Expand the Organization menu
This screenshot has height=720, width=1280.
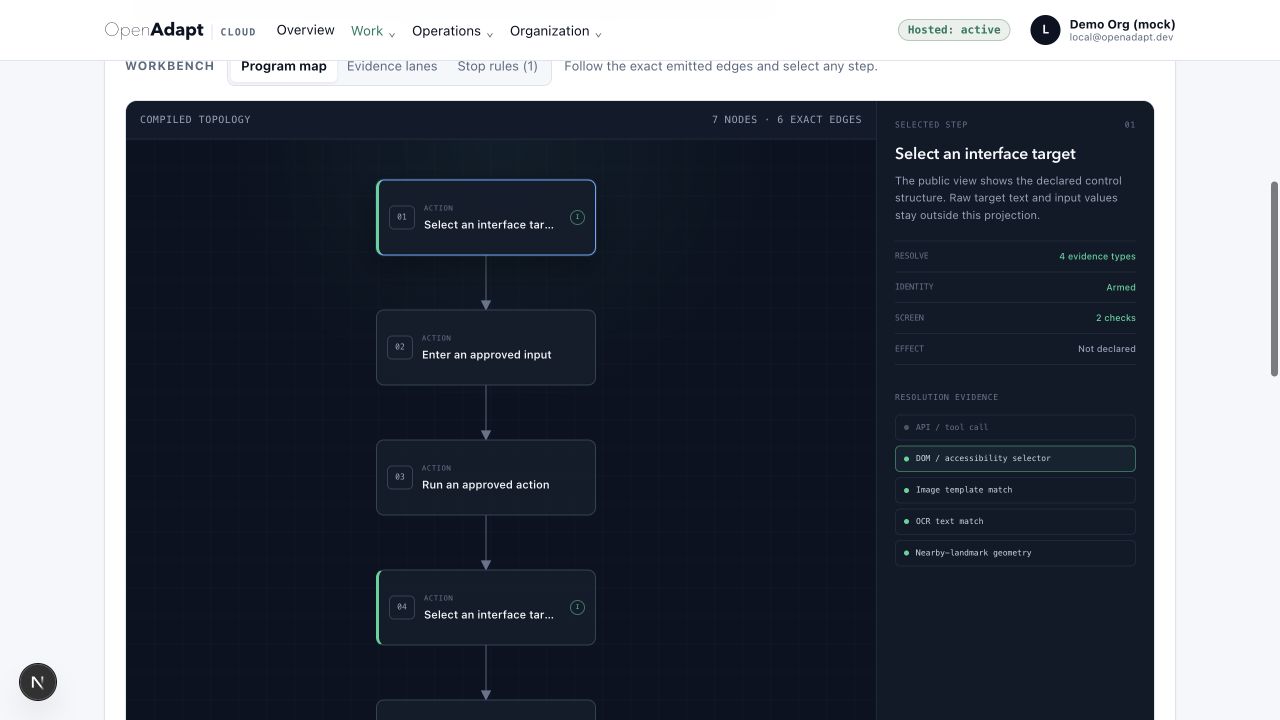coord(556,31)
